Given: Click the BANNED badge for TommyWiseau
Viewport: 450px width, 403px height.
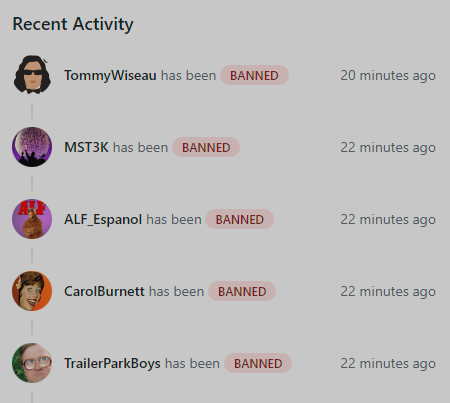Looking at the screenshot, I should click(x=254, y=75).
